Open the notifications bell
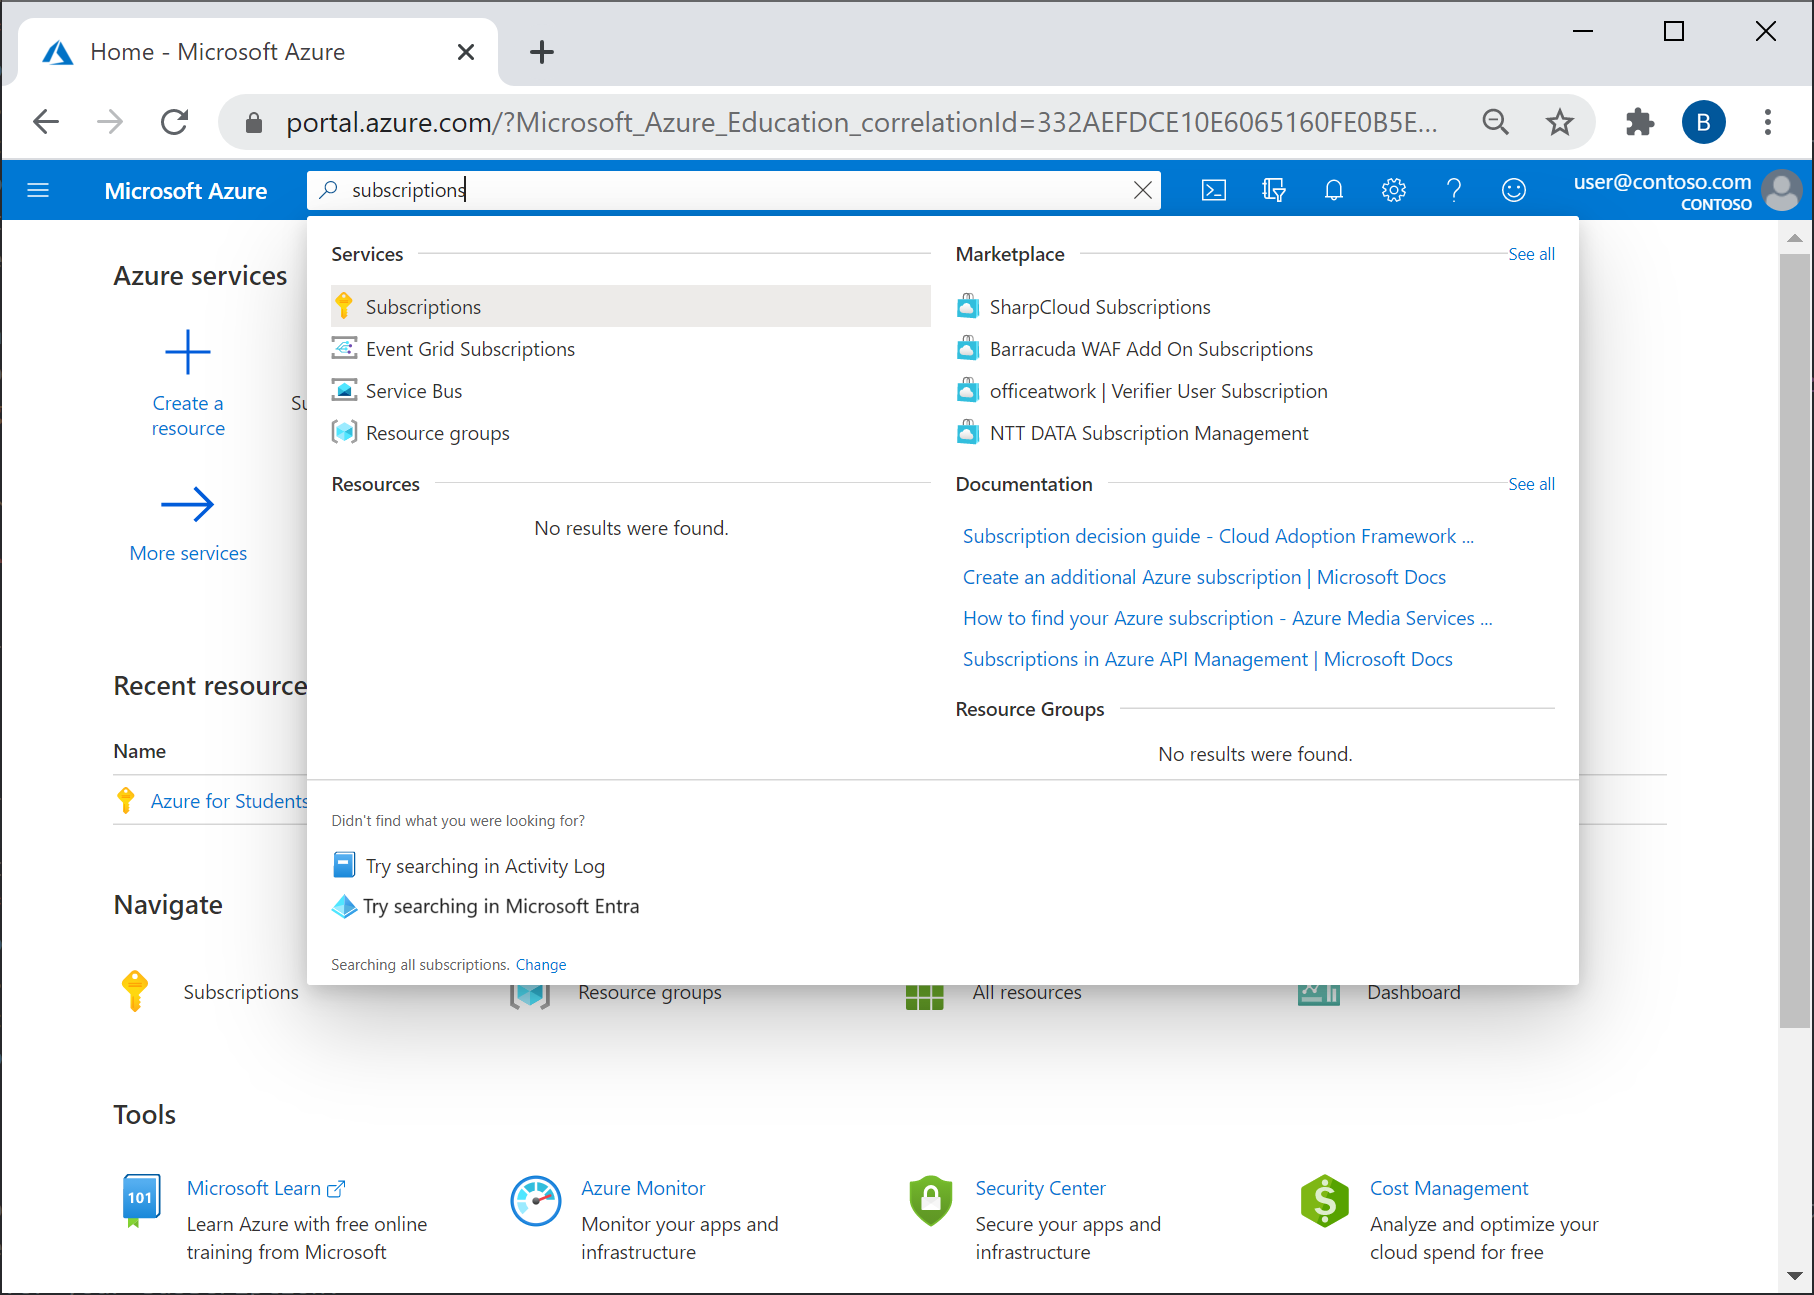The height and width of the screenshot is (1295, 1814). tap(1333, 190)
